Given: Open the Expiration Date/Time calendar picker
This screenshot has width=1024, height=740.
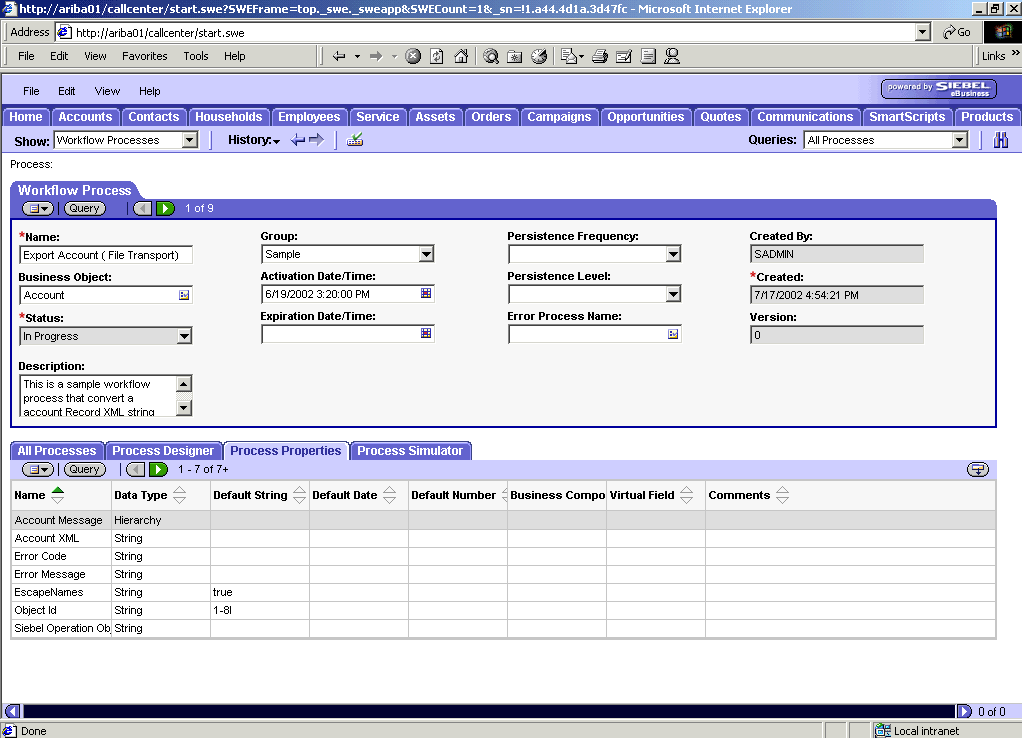Looking at the screenshot, I should click(x=426, y=334).
